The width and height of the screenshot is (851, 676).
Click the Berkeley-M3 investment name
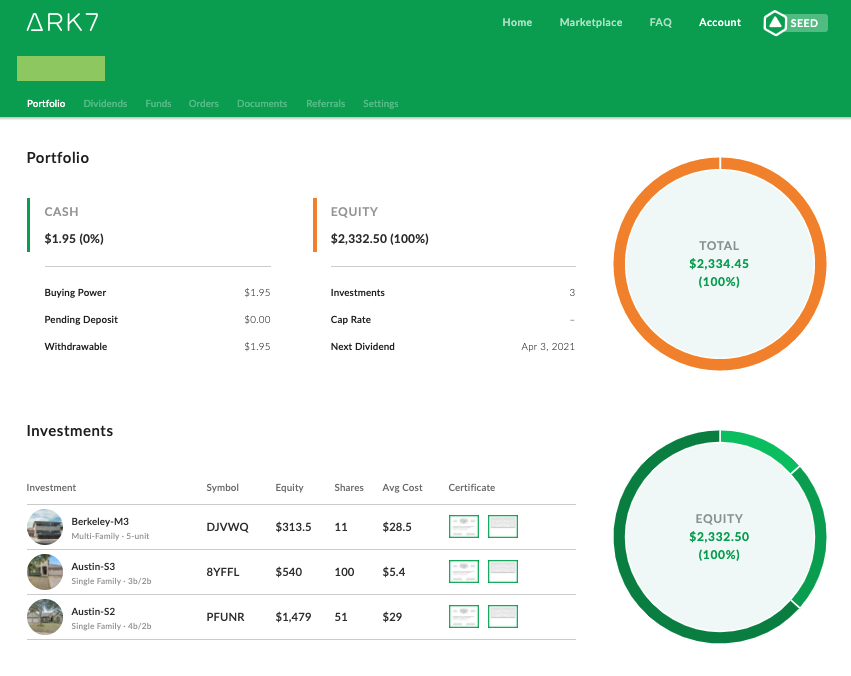point(100,521)
